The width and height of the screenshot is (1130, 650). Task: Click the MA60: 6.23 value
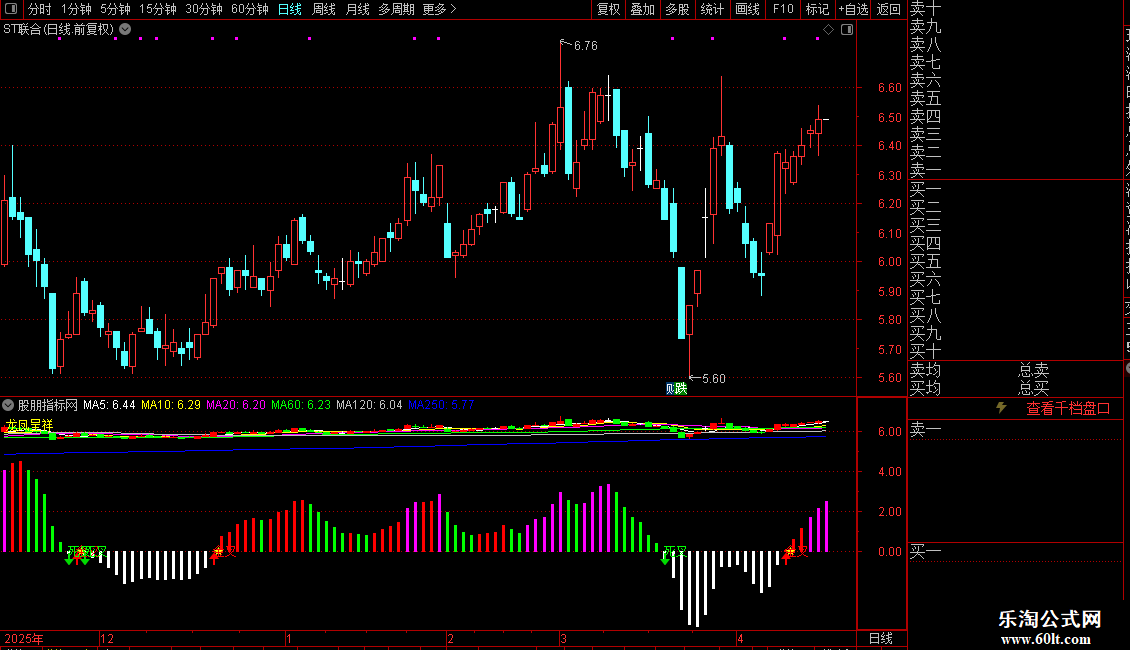(x=301, y=405)
